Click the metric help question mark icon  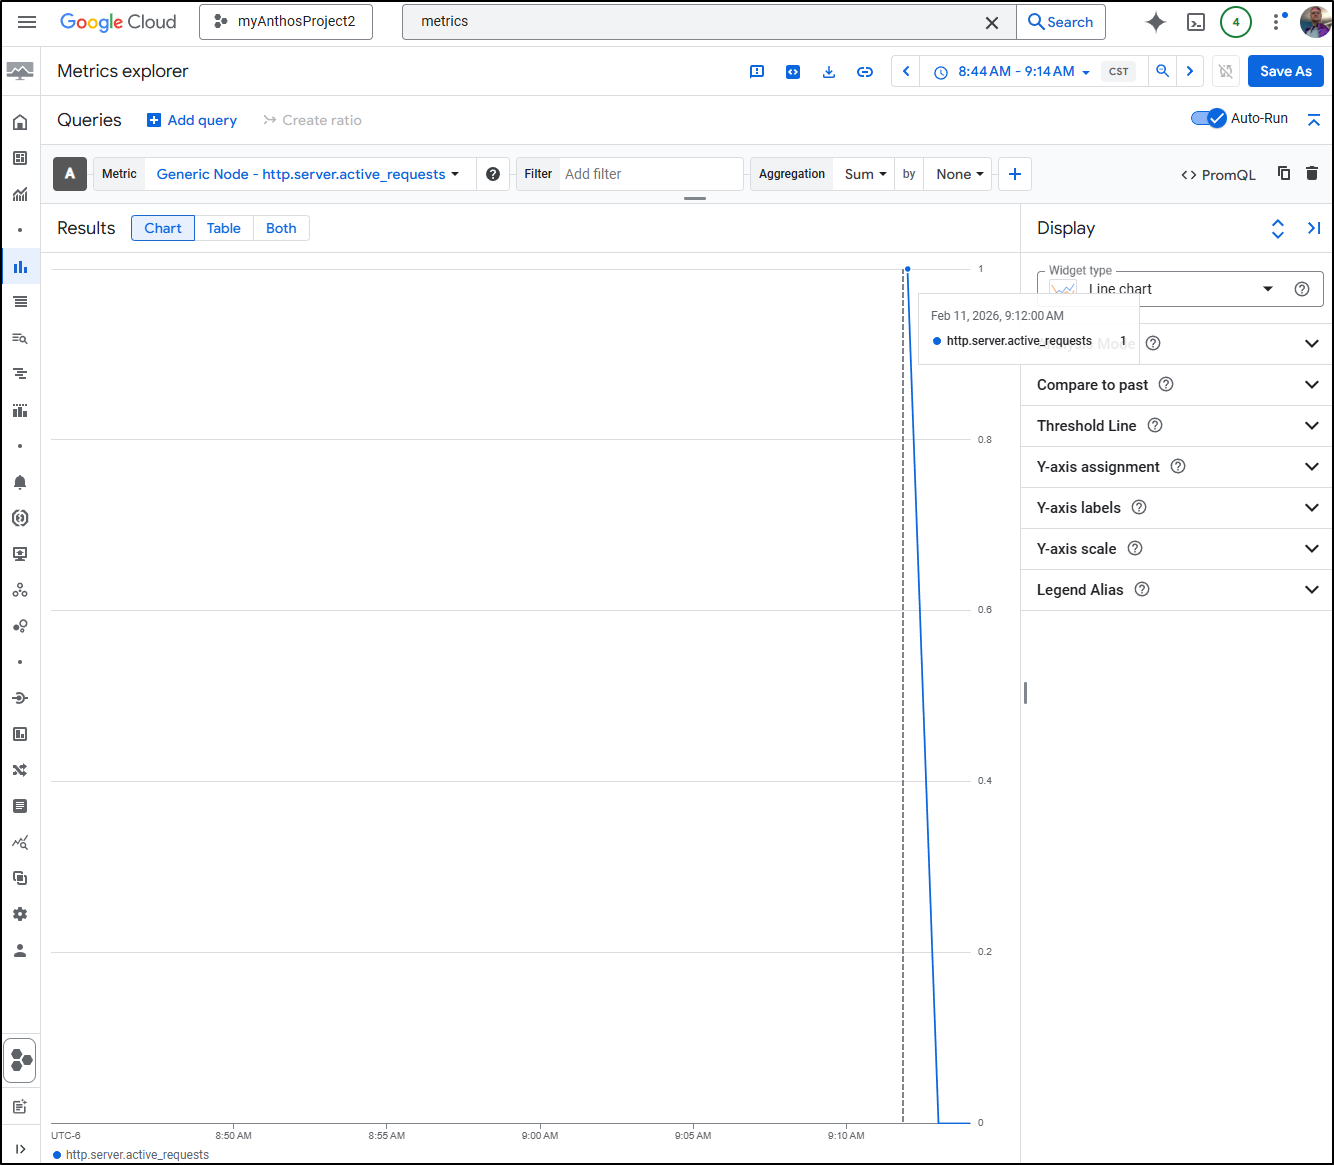tap(493, 174)
